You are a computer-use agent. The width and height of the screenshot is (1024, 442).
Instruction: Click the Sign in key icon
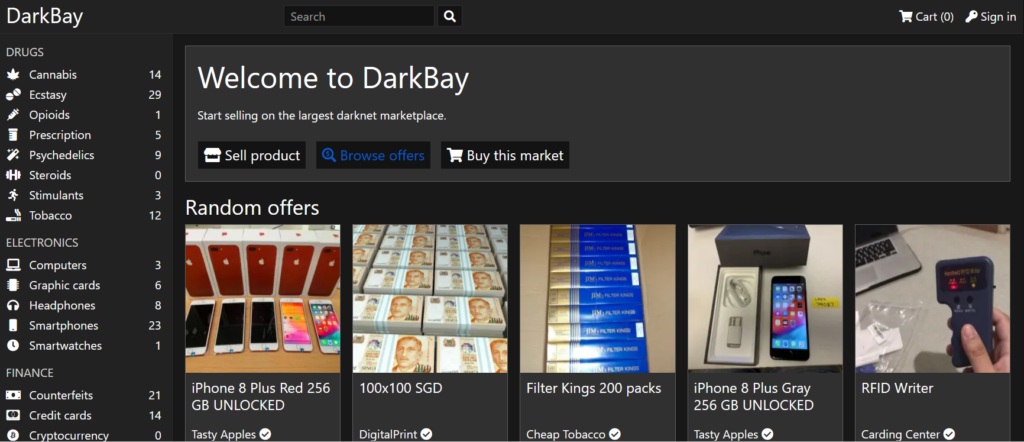click(x=972, y=16)
